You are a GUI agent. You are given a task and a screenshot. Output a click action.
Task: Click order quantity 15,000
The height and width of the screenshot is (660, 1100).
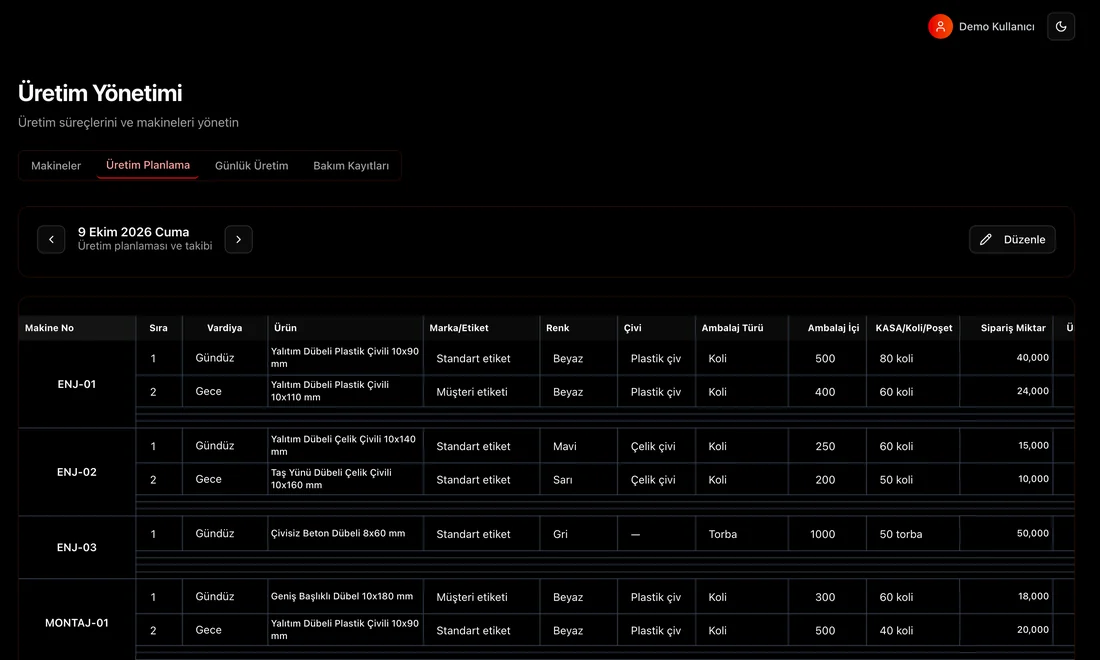(x=1033, y=445)
